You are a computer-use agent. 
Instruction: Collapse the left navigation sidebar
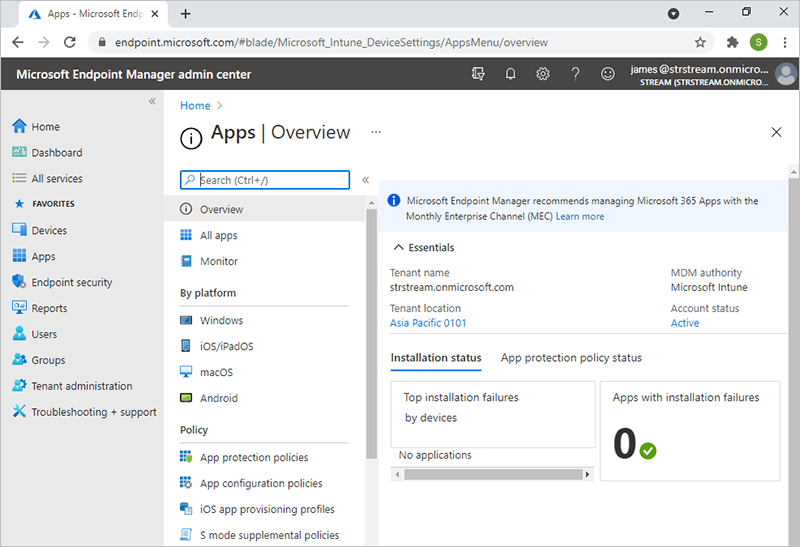(152, 101)
